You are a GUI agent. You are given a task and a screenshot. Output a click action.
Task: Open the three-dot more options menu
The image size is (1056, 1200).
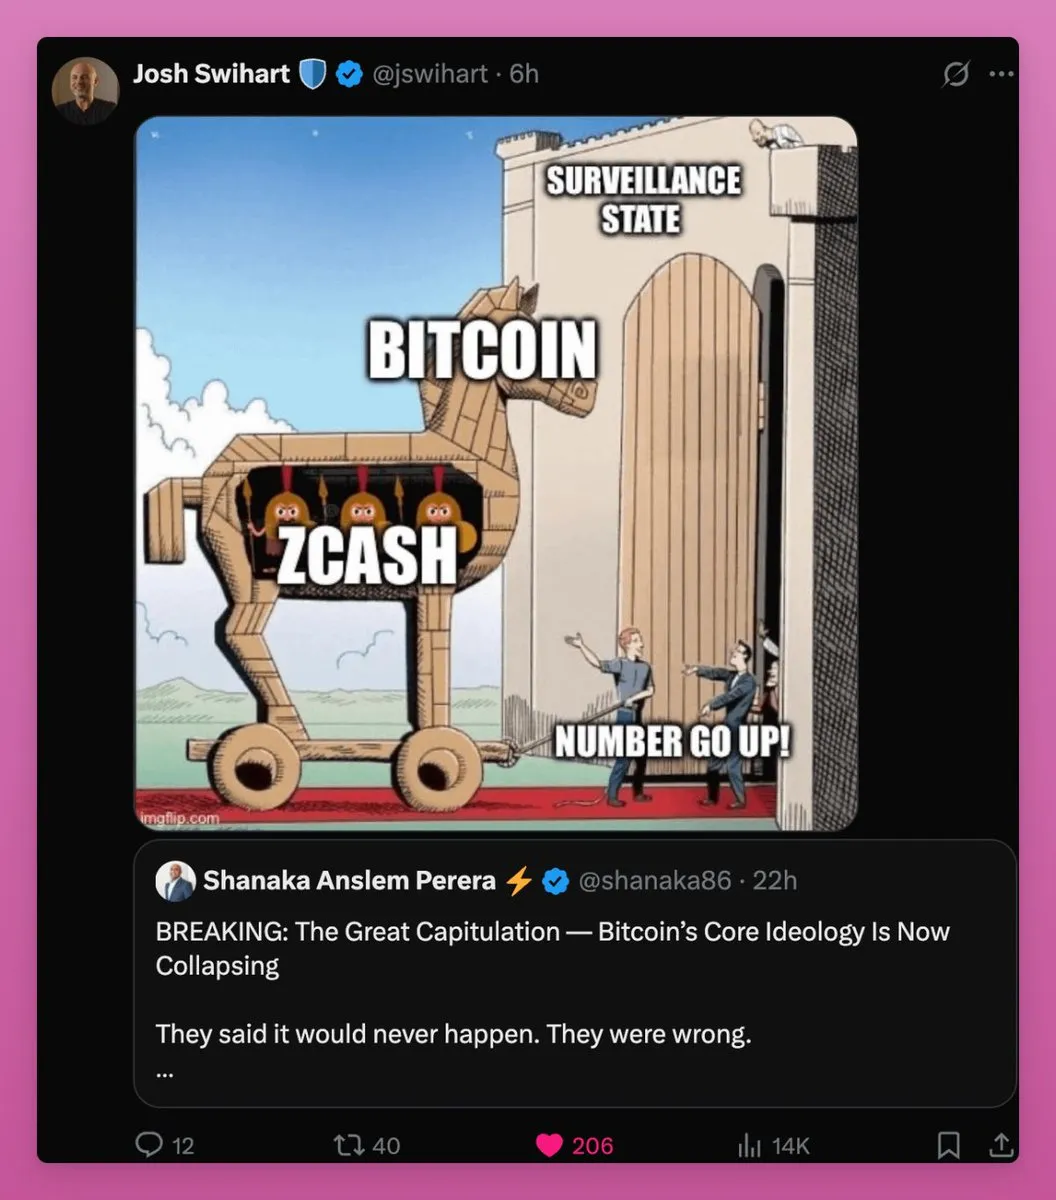[x=1000, y=75]
